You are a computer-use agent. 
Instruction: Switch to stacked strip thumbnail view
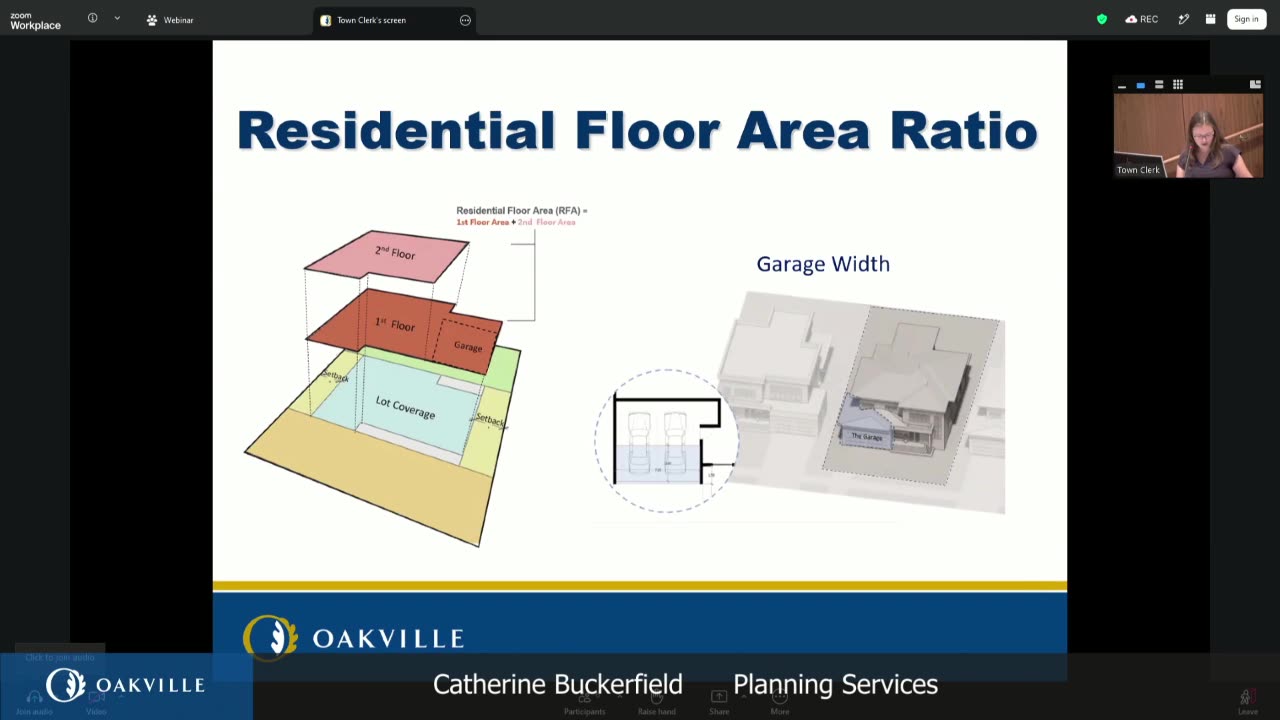coord(1159,85)
